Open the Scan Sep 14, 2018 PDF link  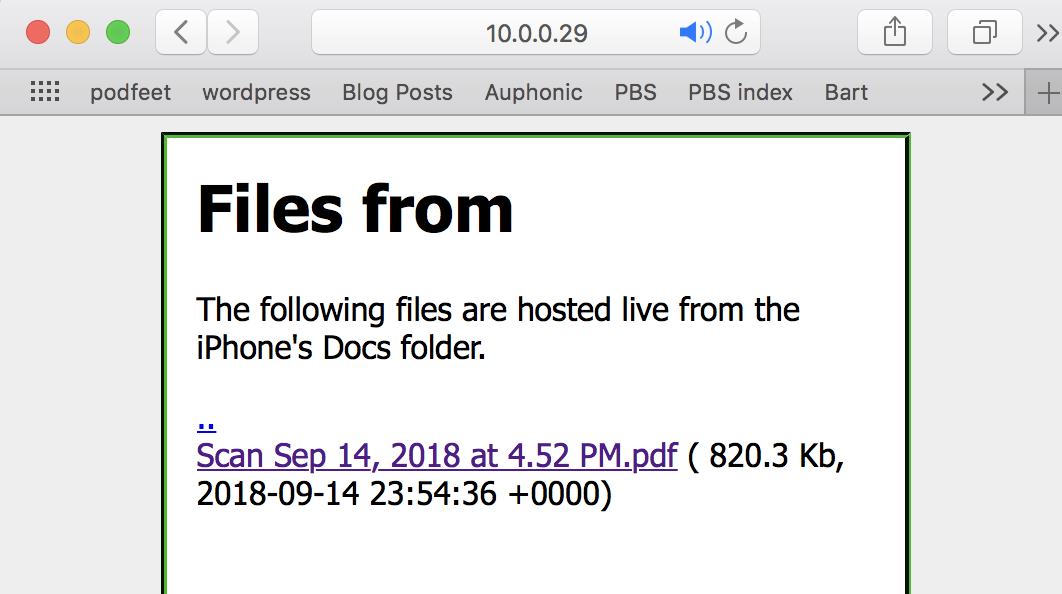point(437,456)
